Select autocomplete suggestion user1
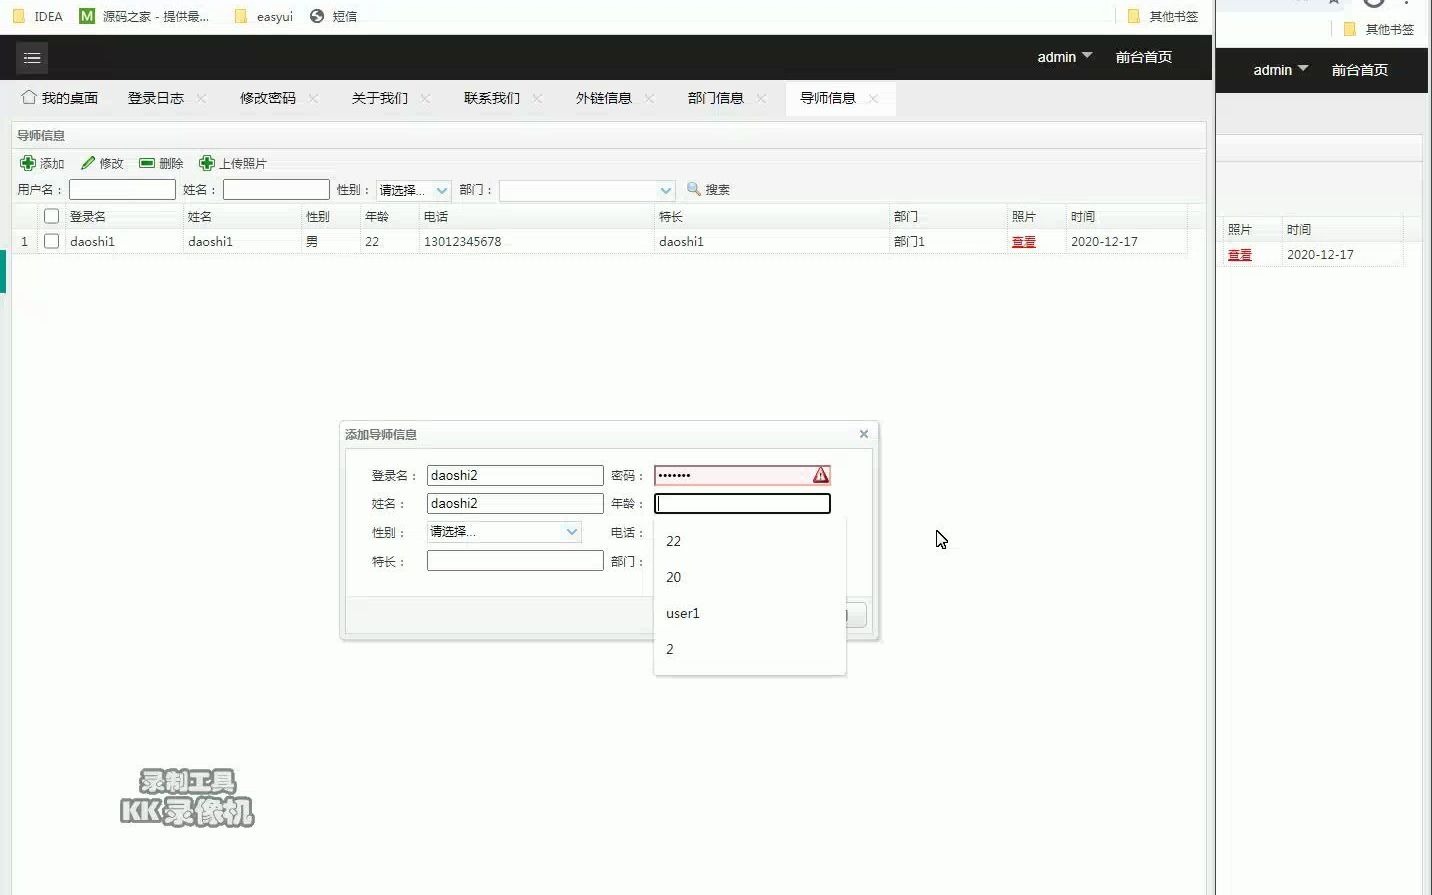 point(750,613)
